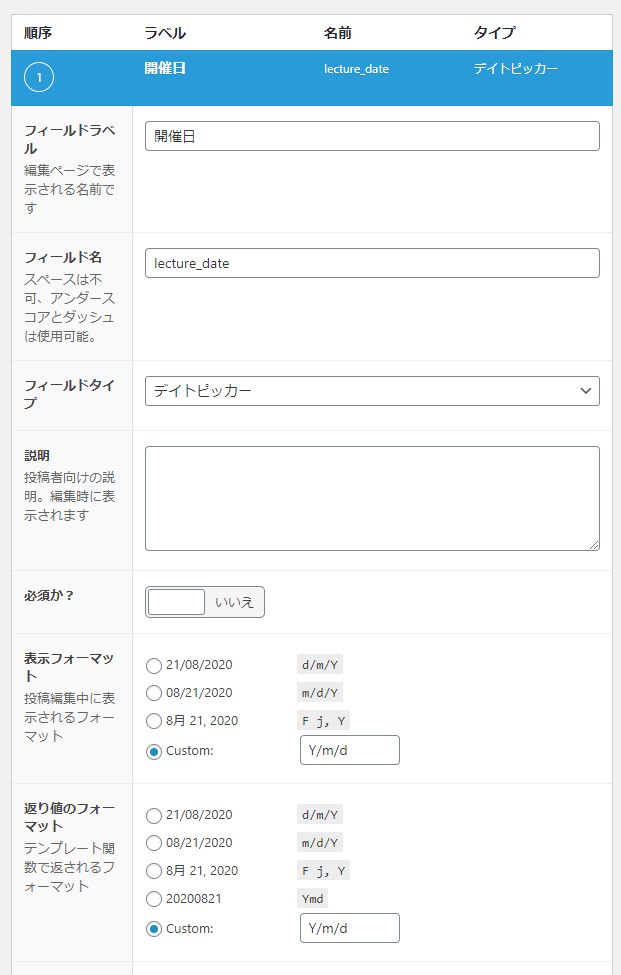
Task: Click the circled ① order number badge
Action: 38,76
